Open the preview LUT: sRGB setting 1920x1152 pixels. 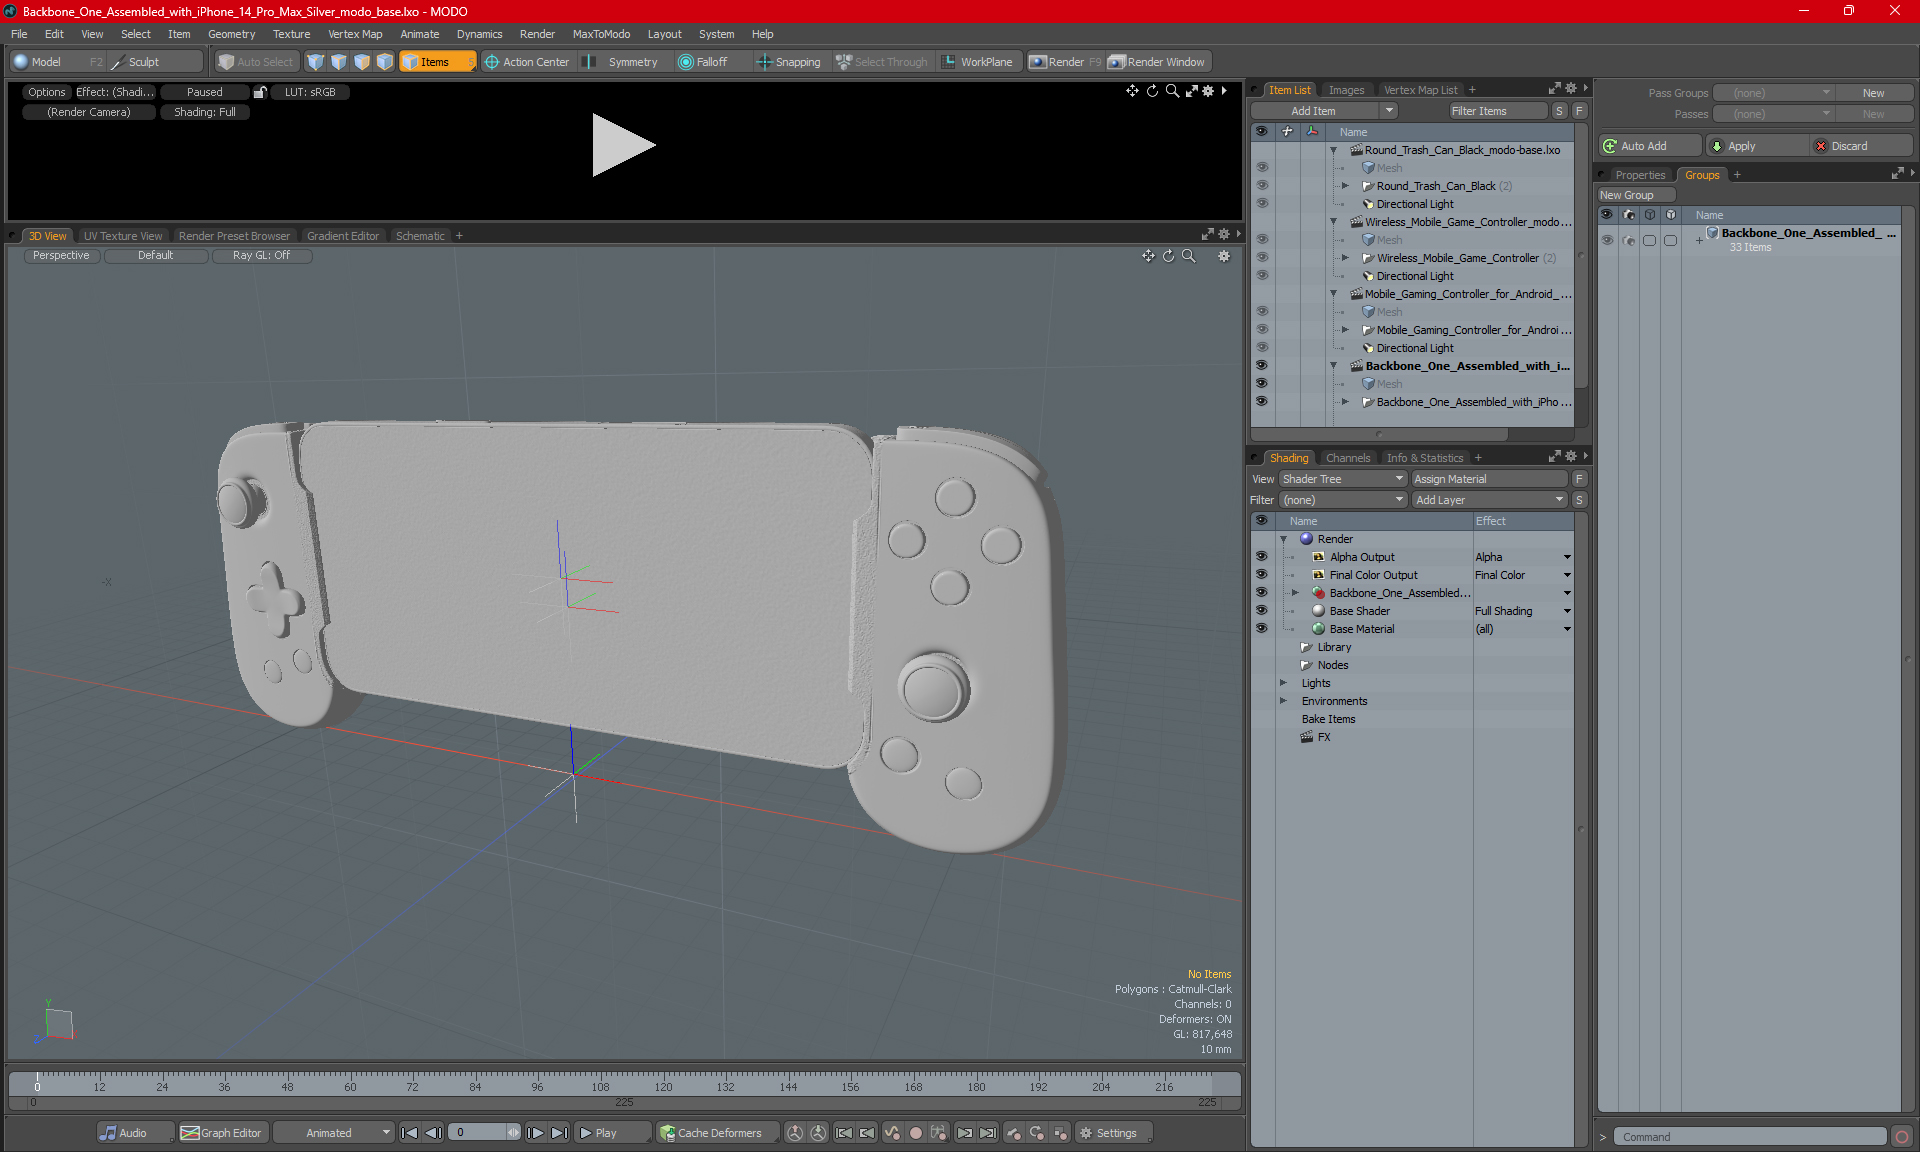point(310,92)
